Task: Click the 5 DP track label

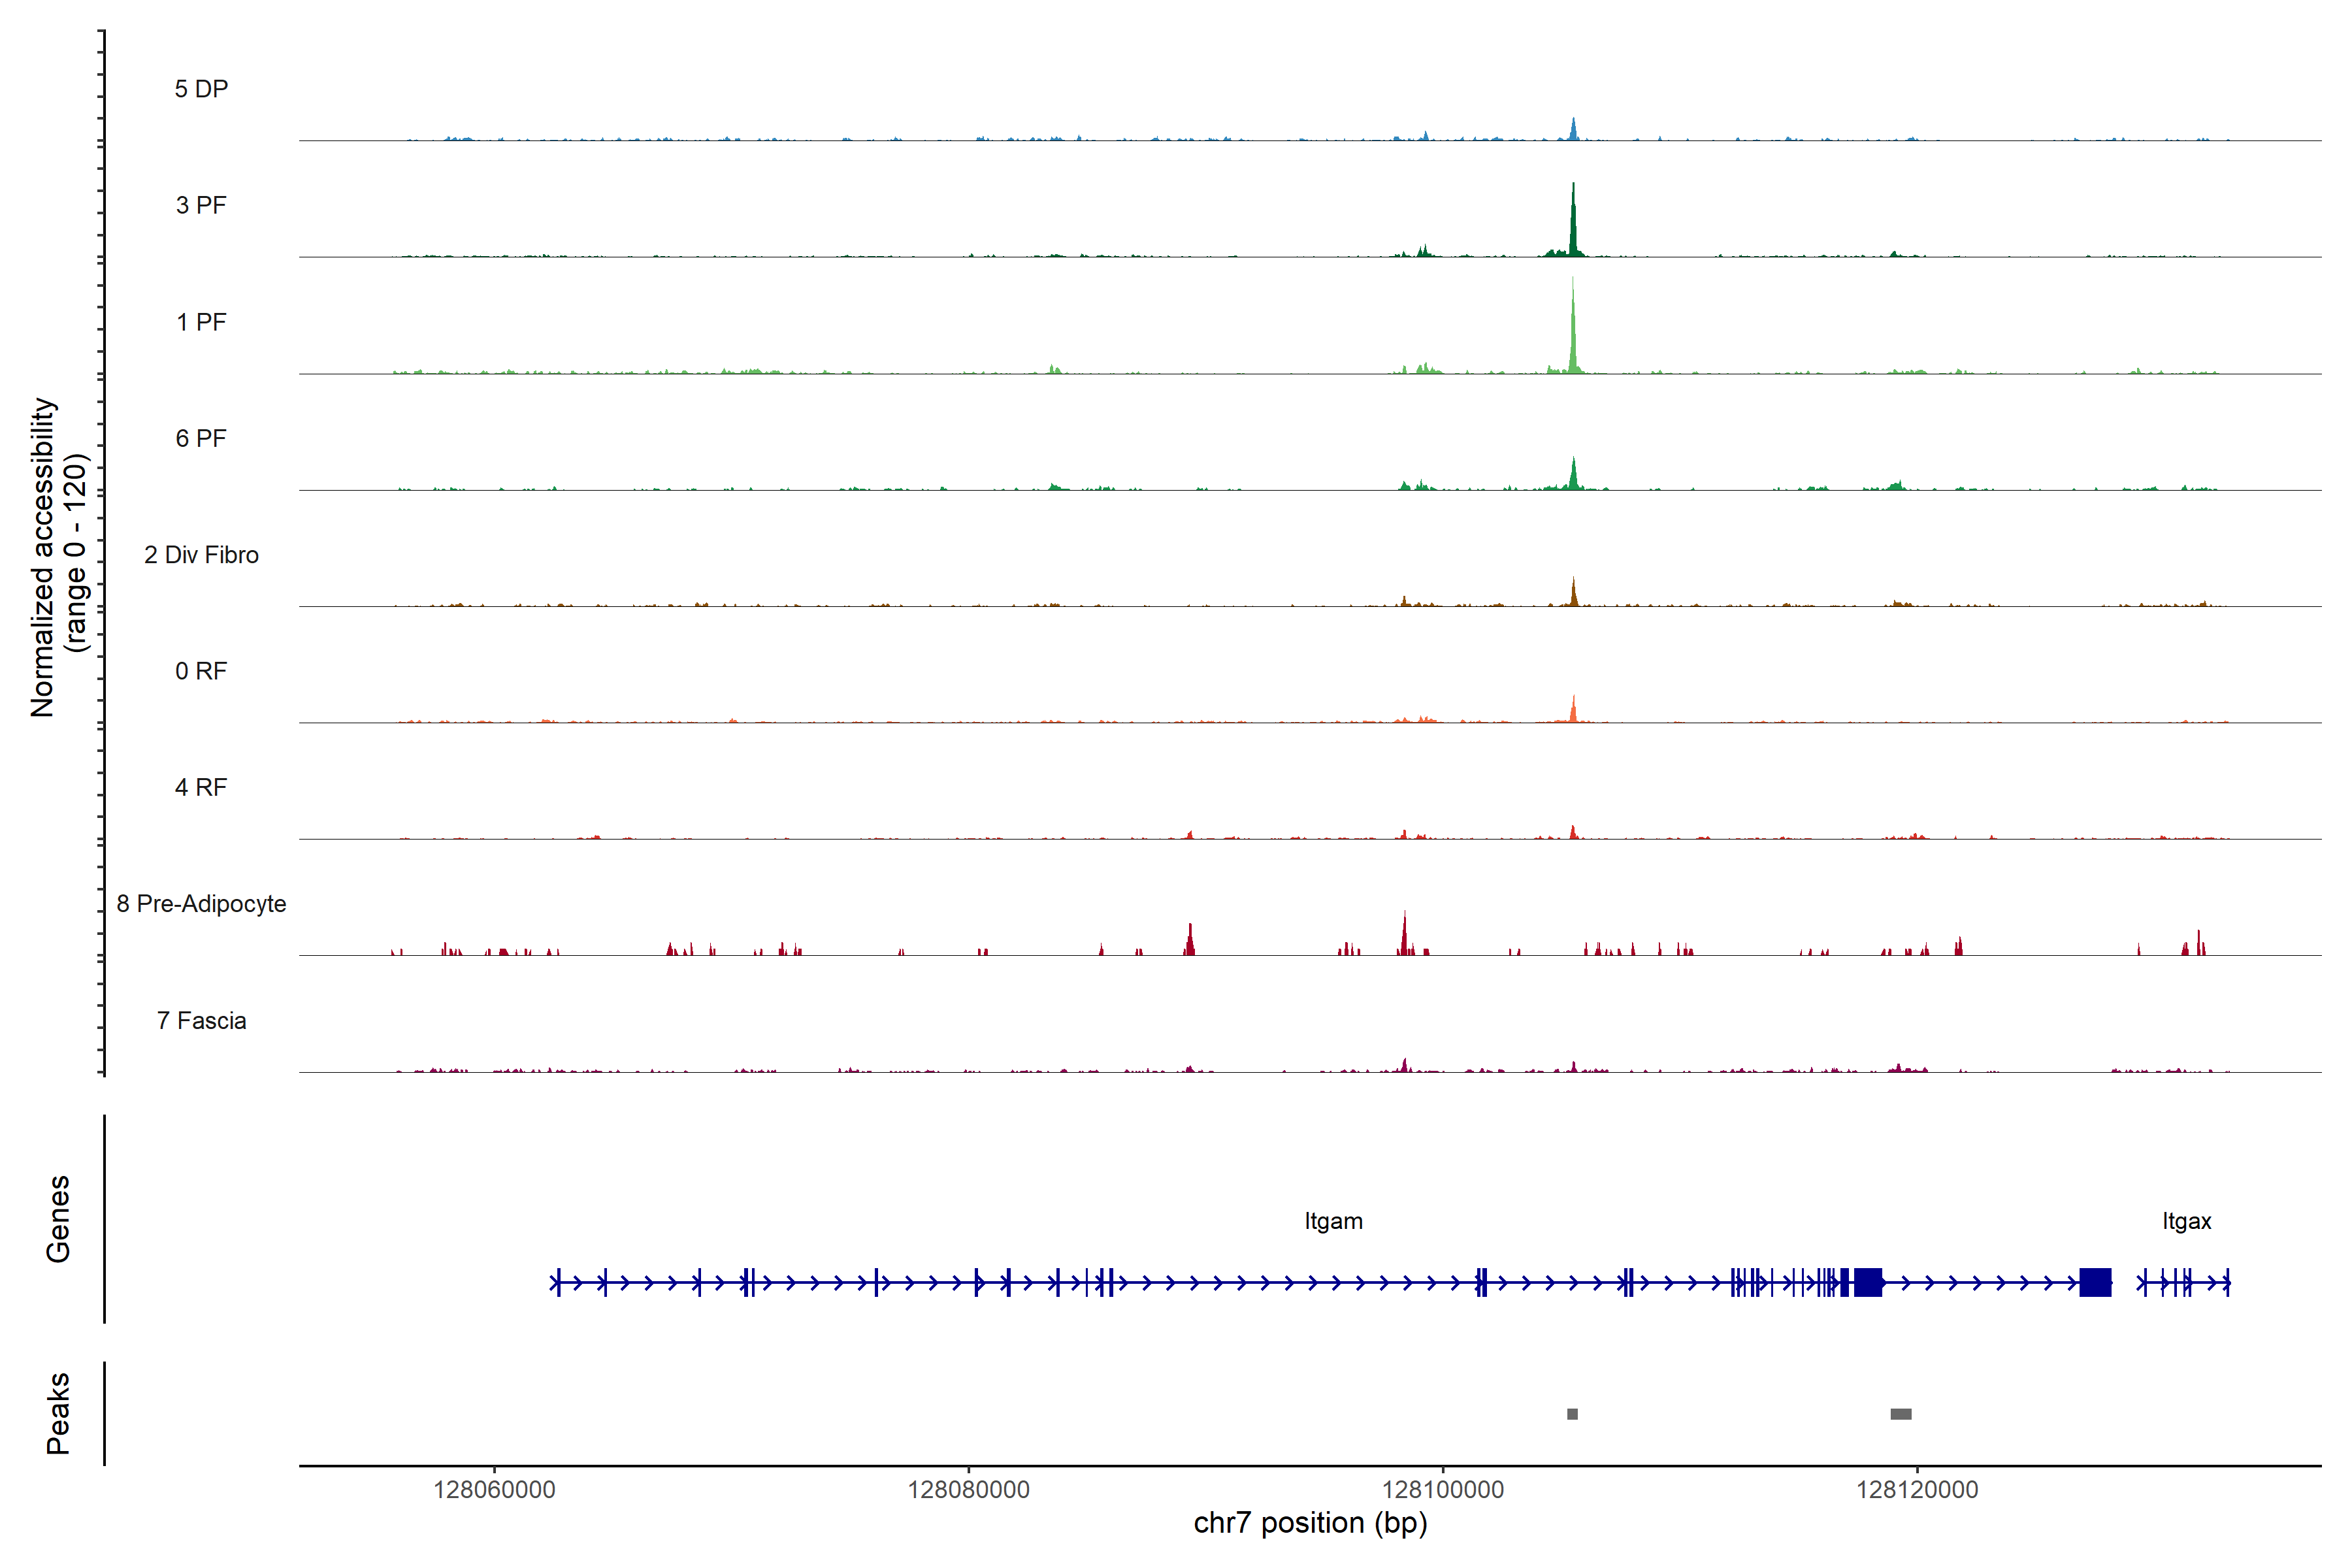Action: coord(201,89)
